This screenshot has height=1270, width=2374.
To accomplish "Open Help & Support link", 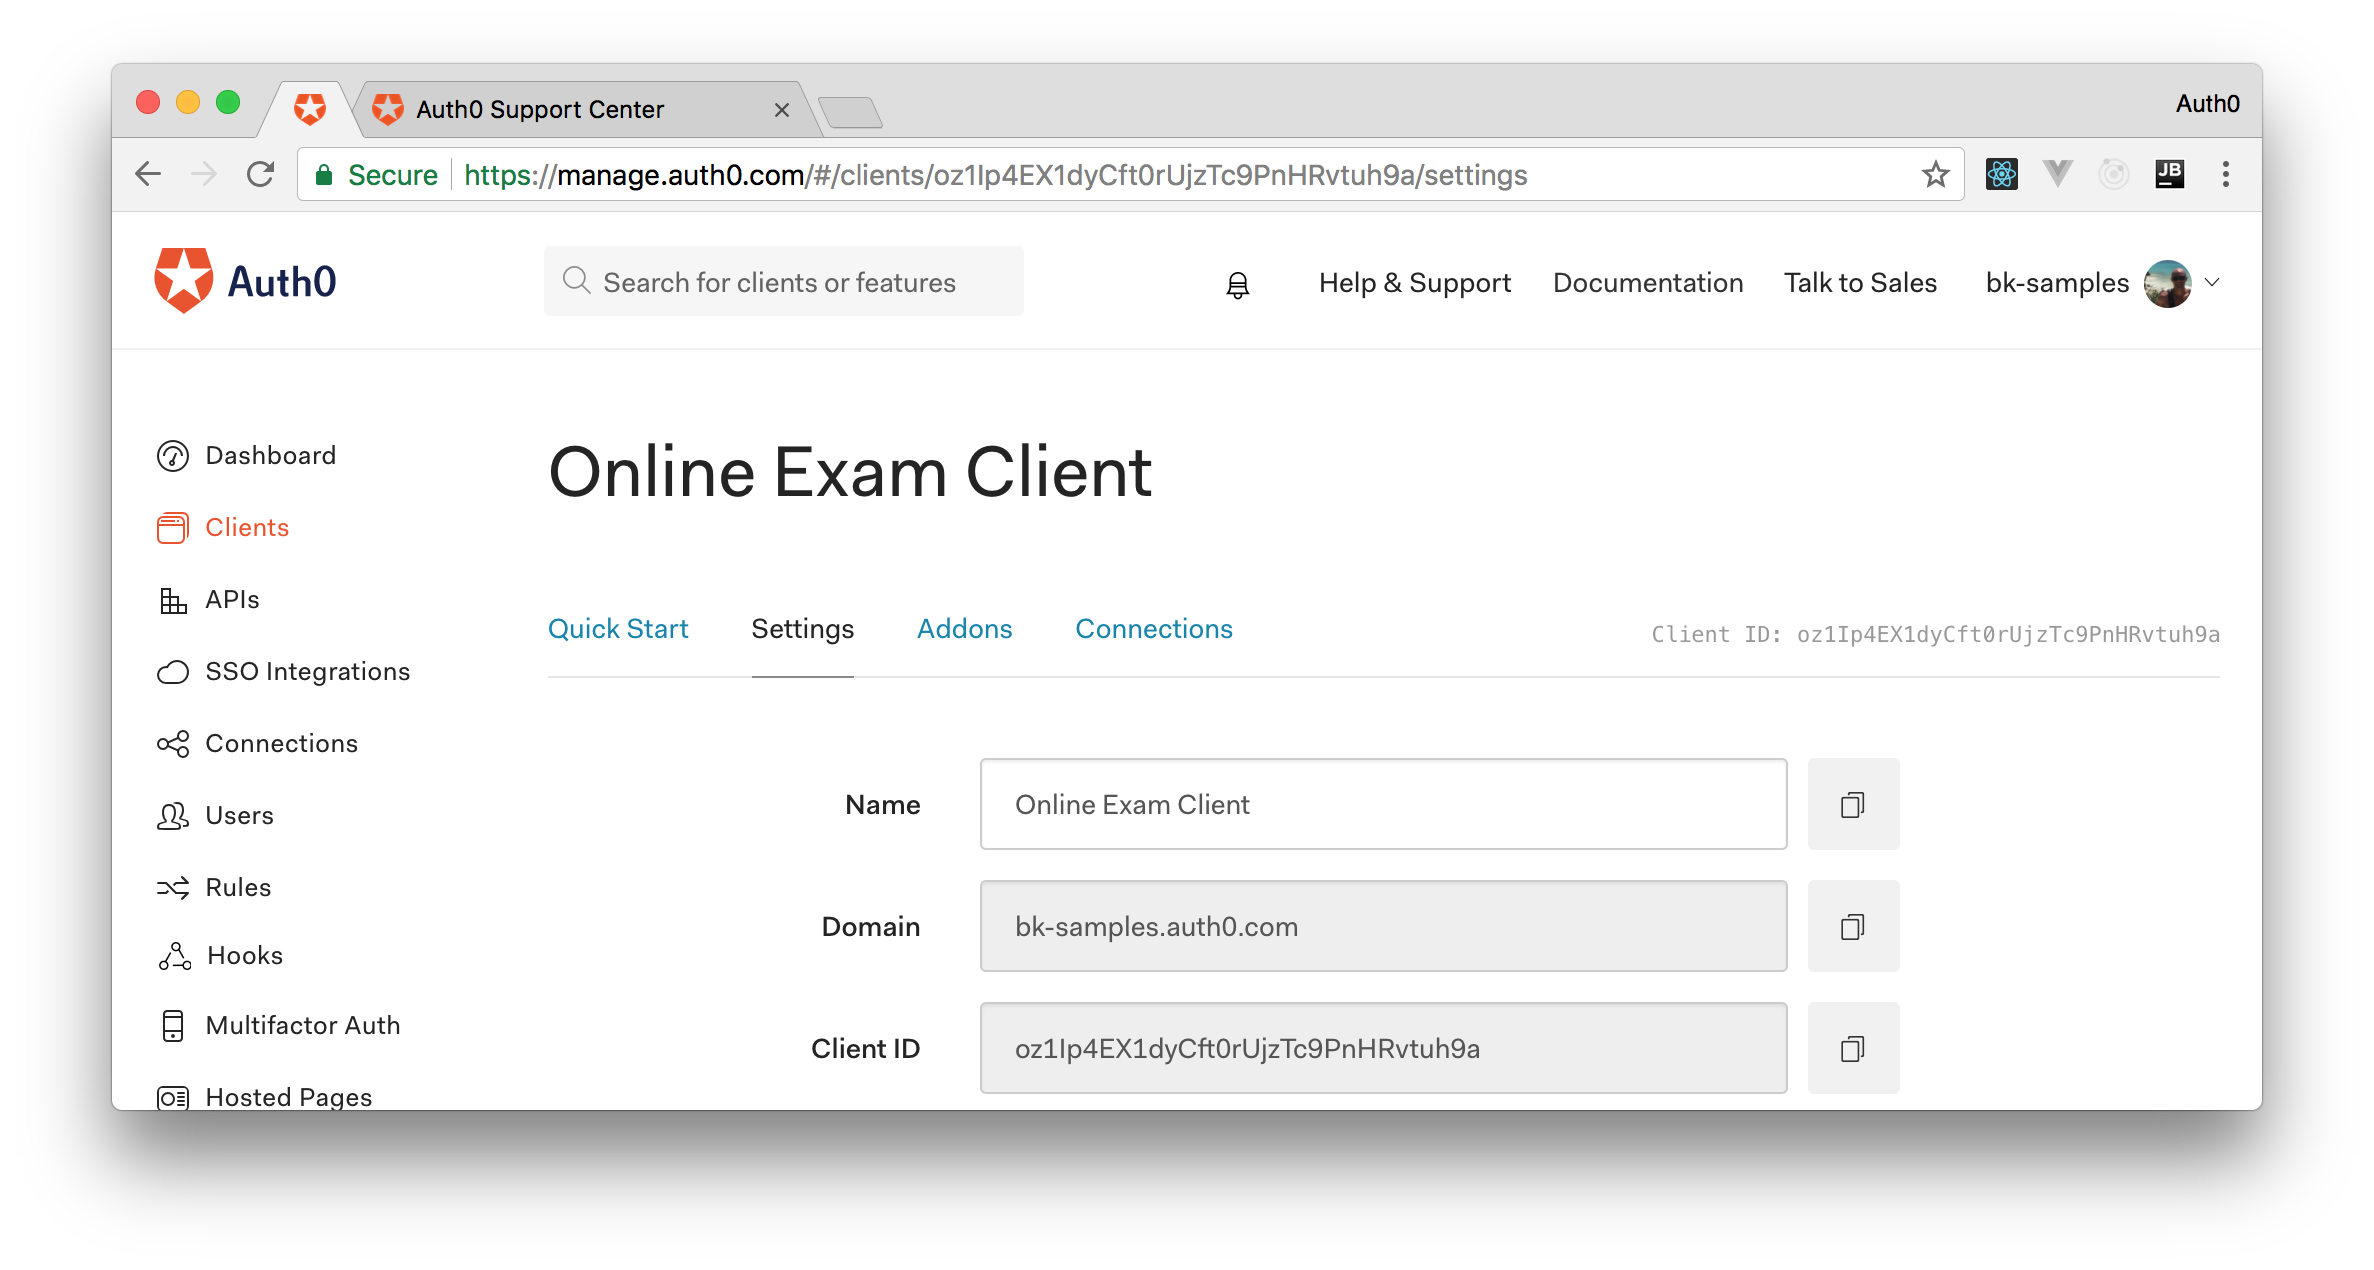I will pyautogui.click(x=1414, y=283).
